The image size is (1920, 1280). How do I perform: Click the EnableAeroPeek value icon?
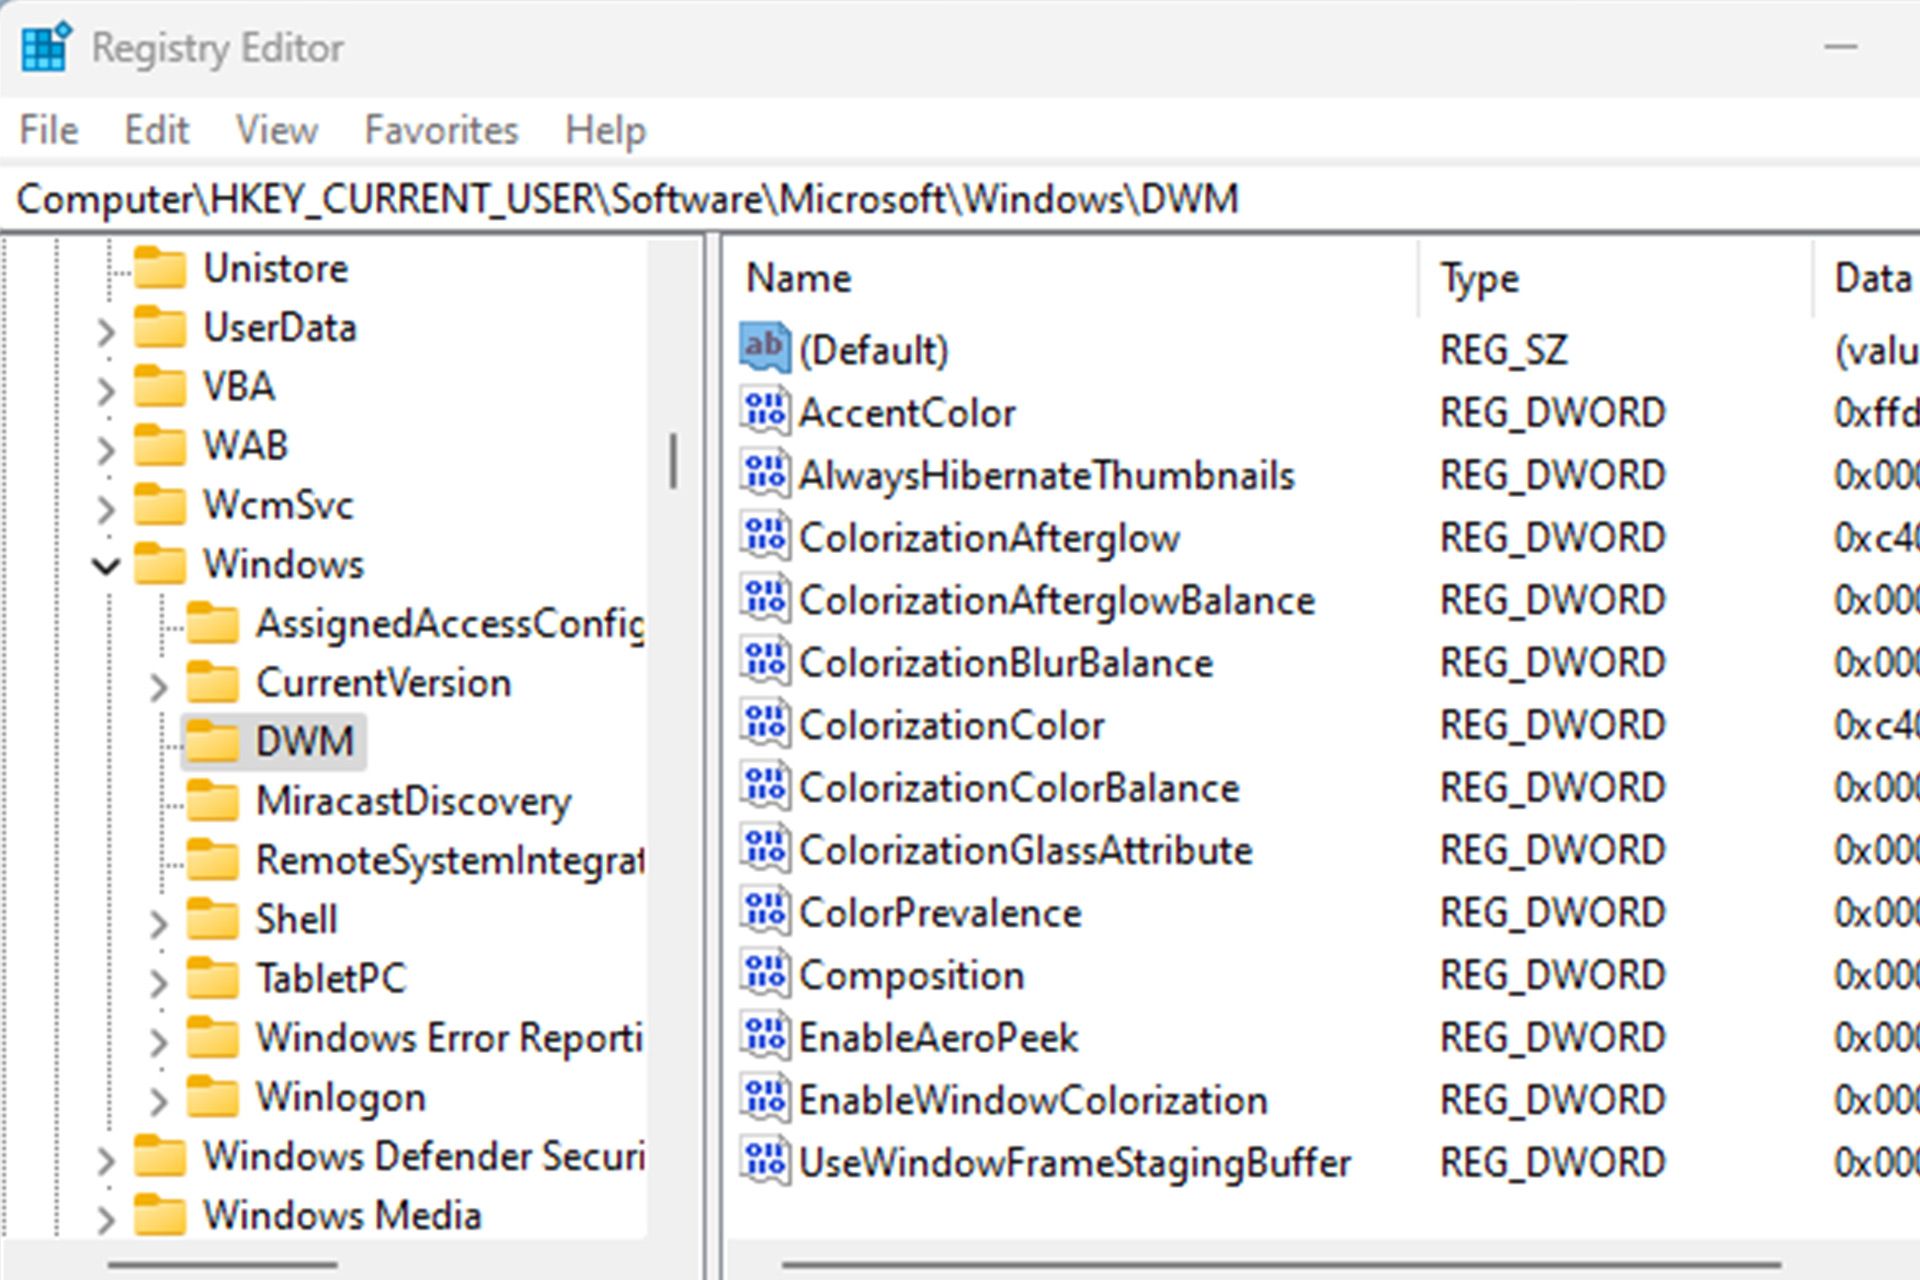[765, 1037]
